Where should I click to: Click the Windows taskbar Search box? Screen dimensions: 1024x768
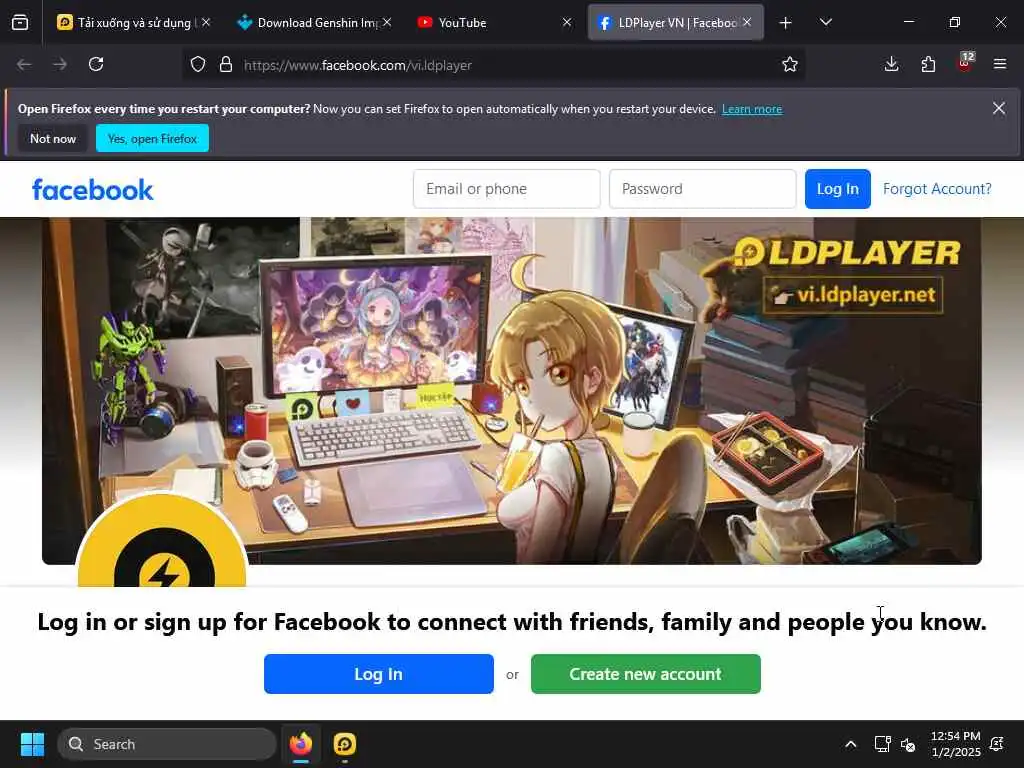pyautogui.click(x=167, y=744)
